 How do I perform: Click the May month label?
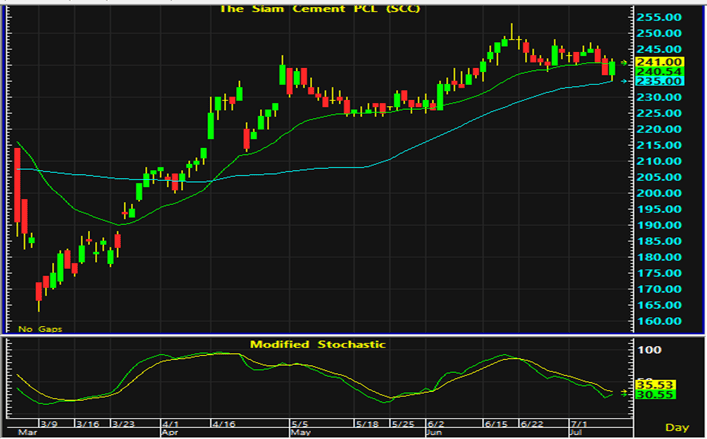tap(300, 433)
